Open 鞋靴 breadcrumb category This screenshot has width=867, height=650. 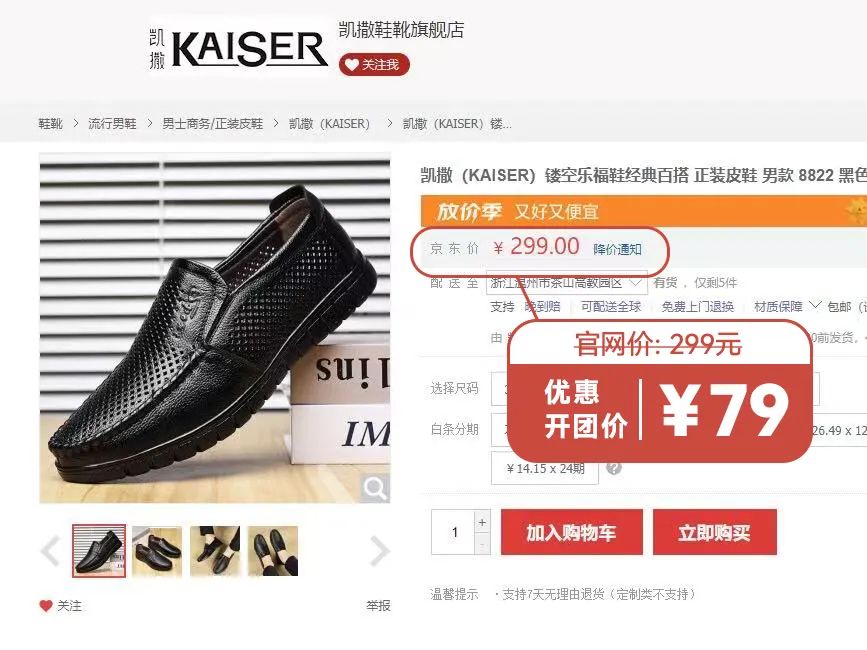pyautogui.click(x=50, y=124)
